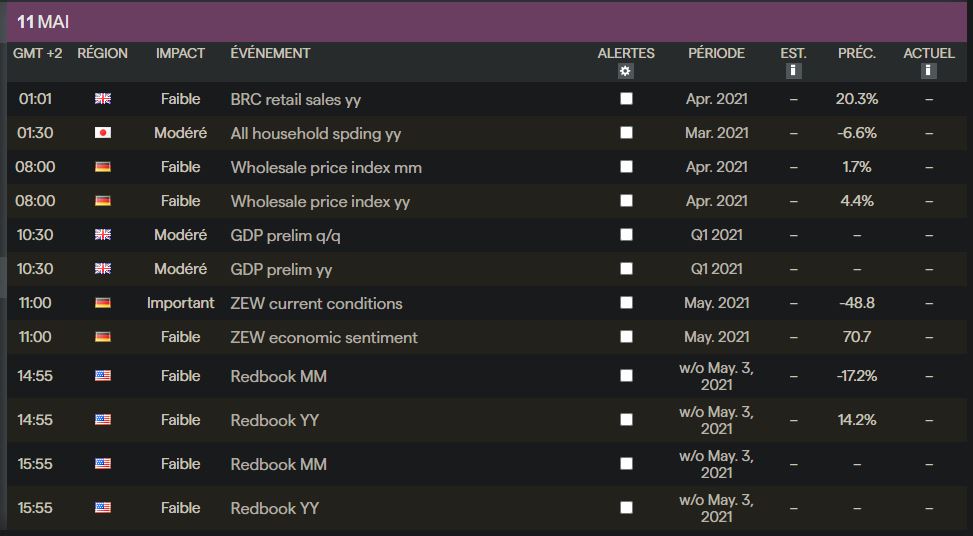The width and height of the screenshot is (973, 536).
Task: Click Japan flag for household spending row
Action: click(102, 133)
